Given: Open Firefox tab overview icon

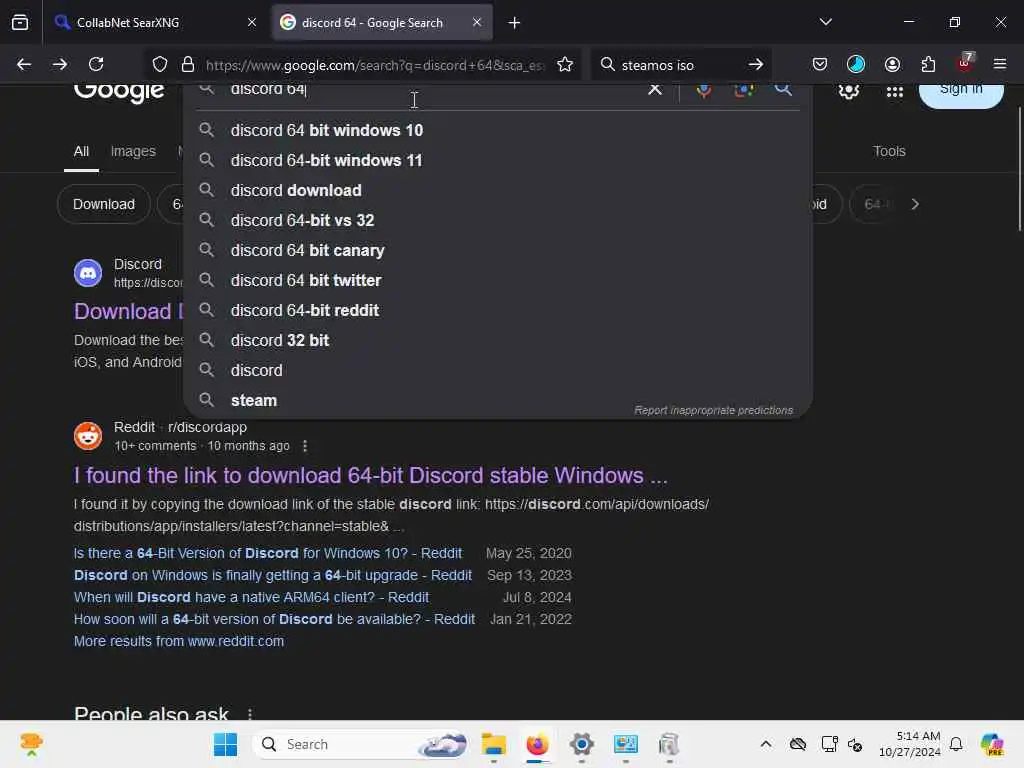Looking at the screenshot, I should (20, 22).
